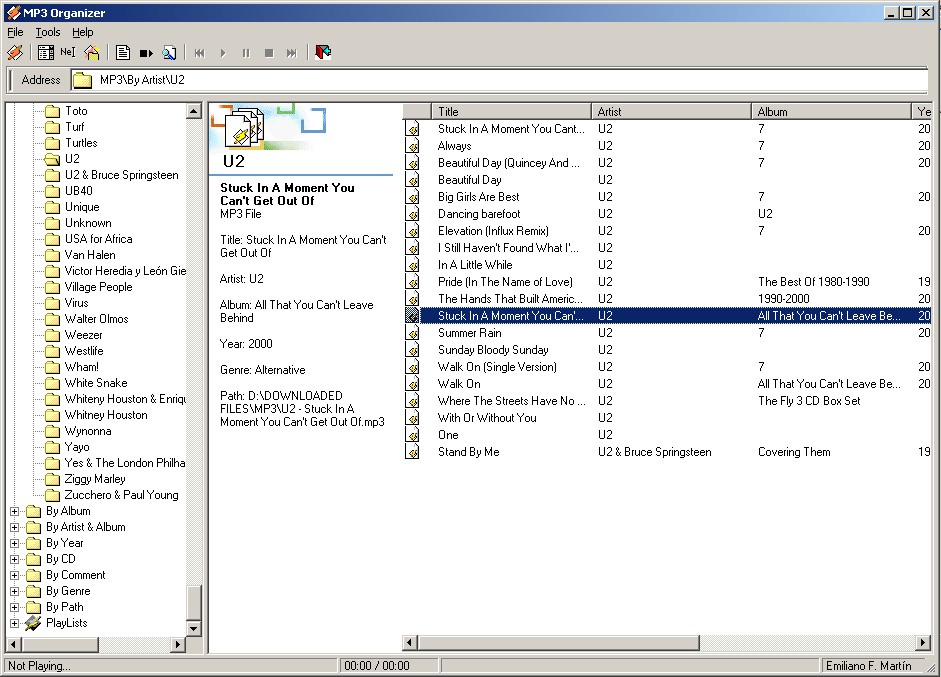The height and width of the screenshot is (677, 941).
Task: Open the list view options toolbar icon
Action: pos(46,53)
